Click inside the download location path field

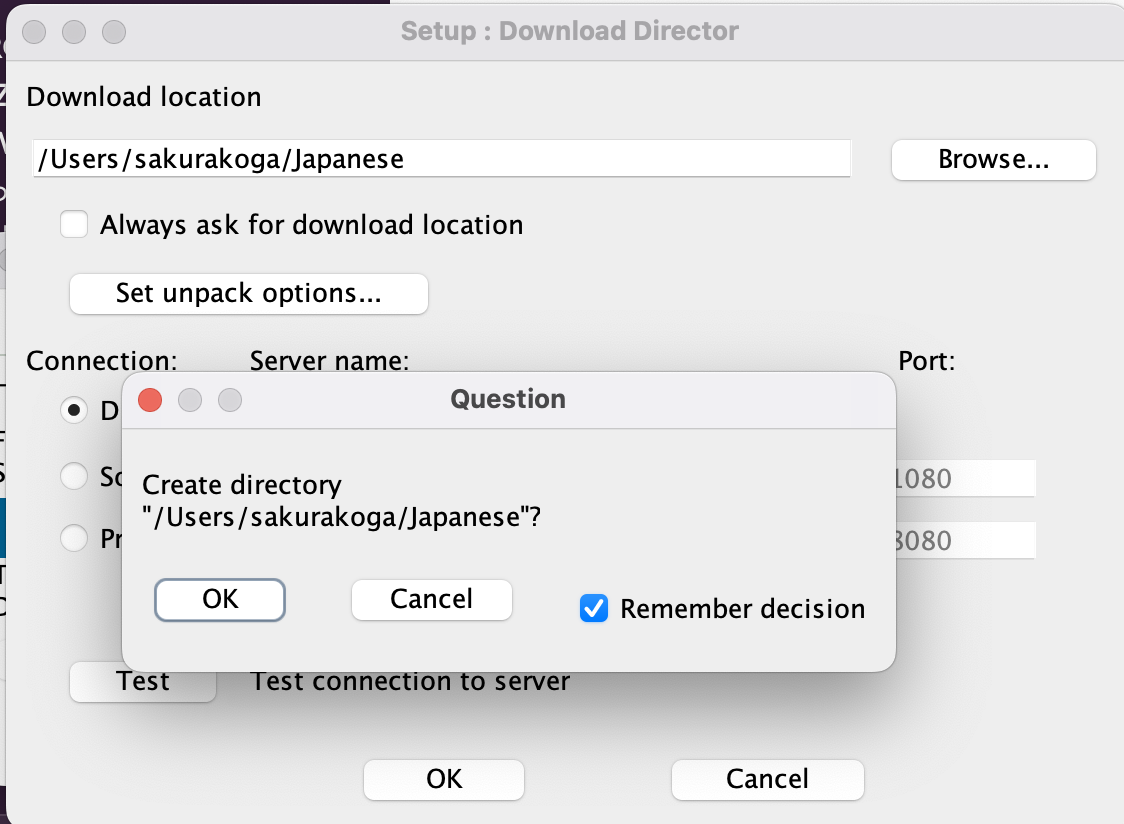440,158
